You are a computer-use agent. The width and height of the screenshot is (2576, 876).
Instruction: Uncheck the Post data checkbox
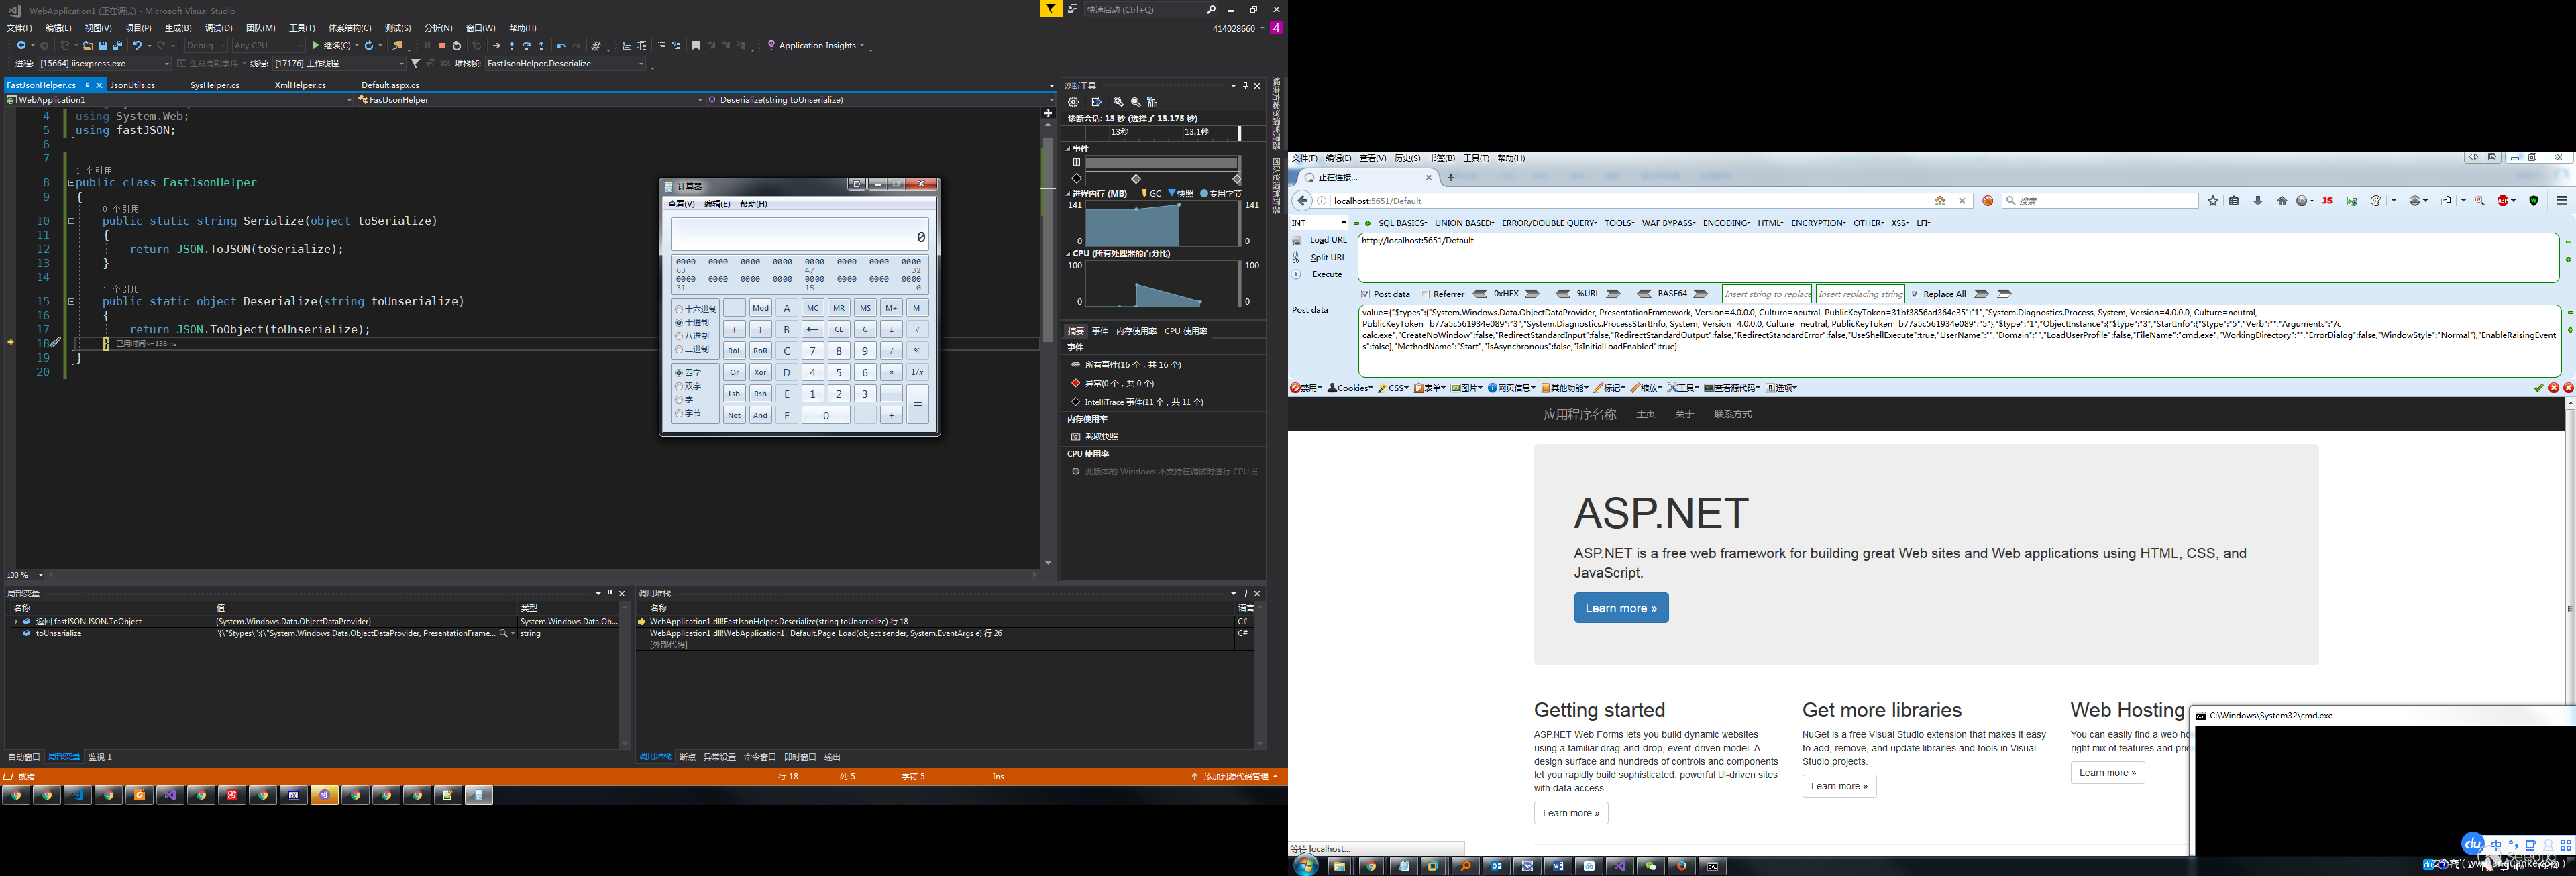coord(1365,294)
